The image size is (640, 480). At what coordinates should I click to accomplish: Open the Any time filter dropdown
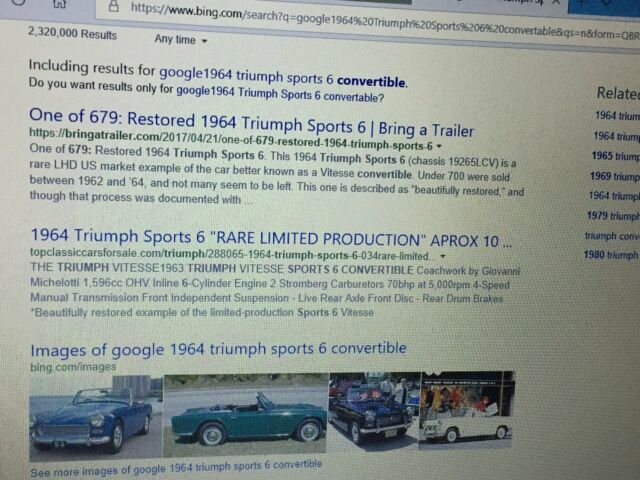[181, 40]
